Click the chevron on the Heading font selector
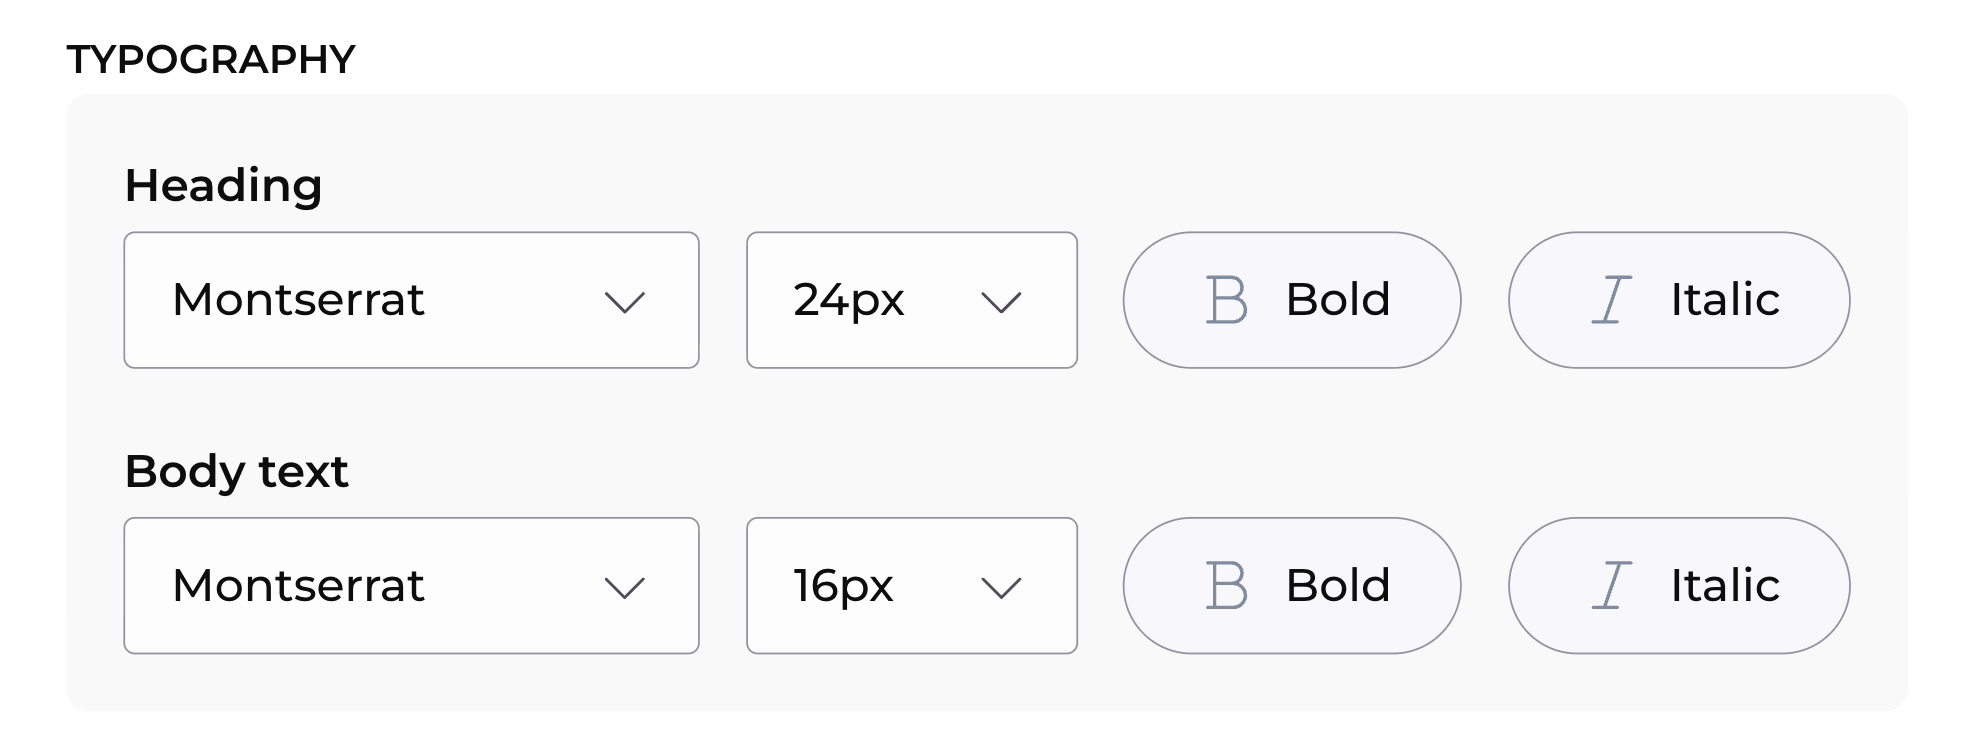 point(626,301)
